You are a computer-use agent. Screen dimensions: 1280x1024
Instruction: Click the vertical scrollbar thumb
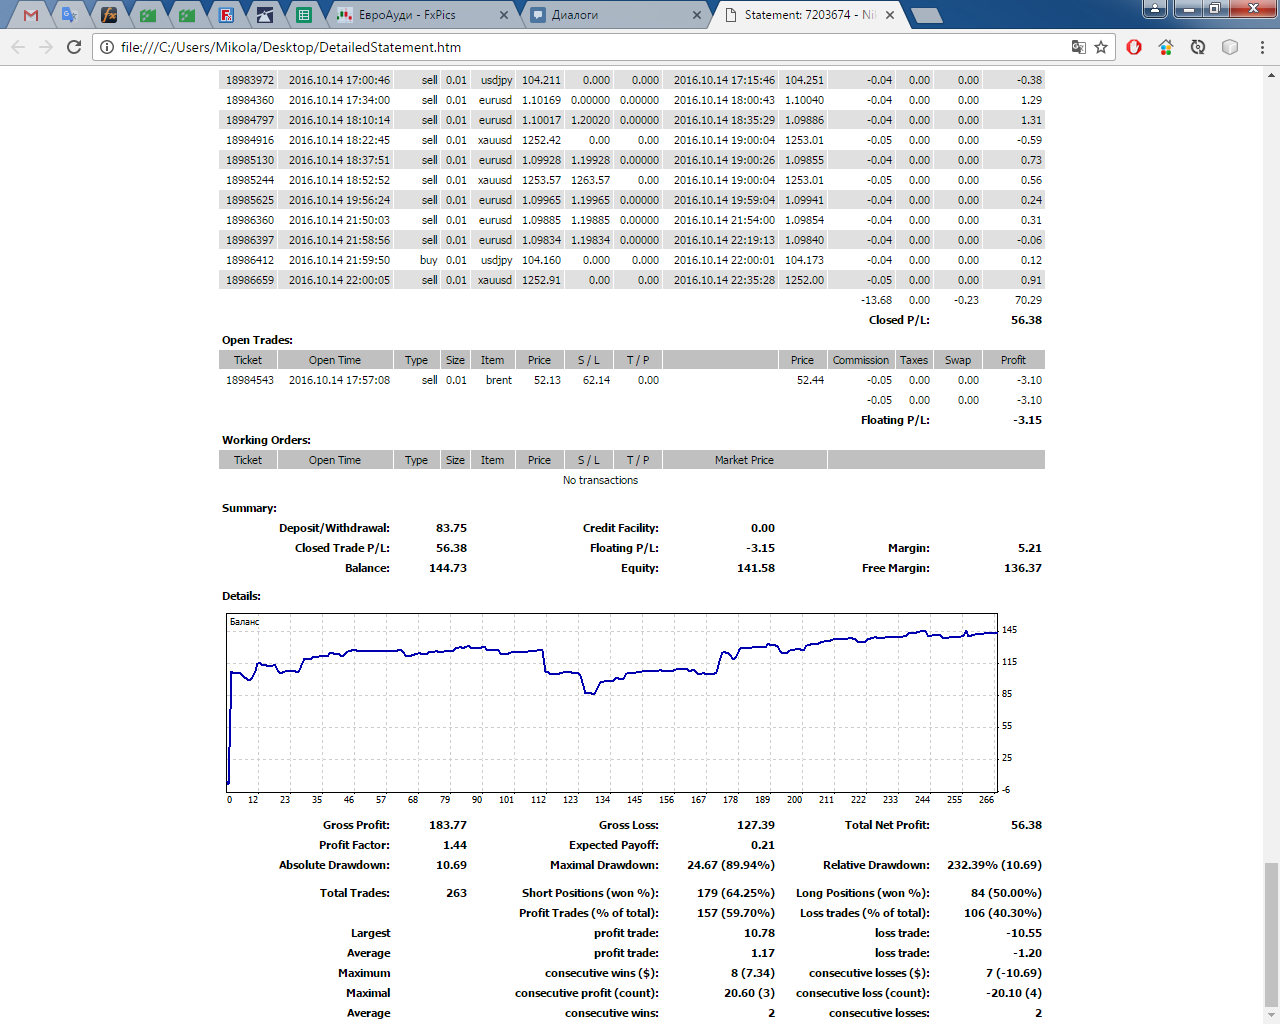[1271, 935]
